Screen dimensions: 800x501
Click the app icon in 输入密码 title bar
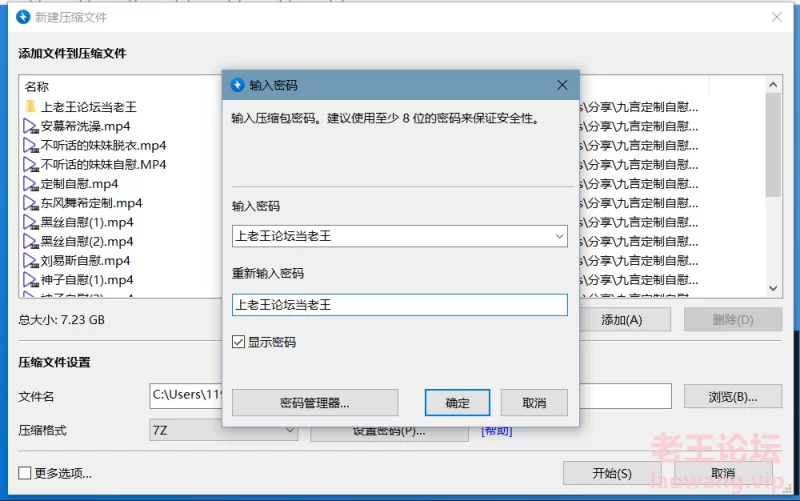[237, 85]
